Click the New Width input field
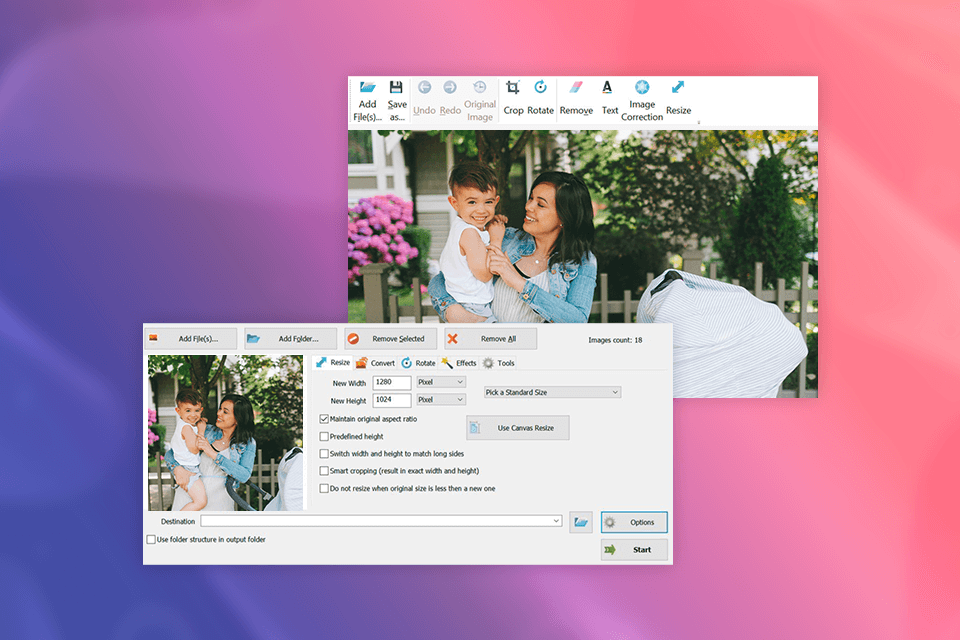The image size is (960, 640). pos(392,383)
